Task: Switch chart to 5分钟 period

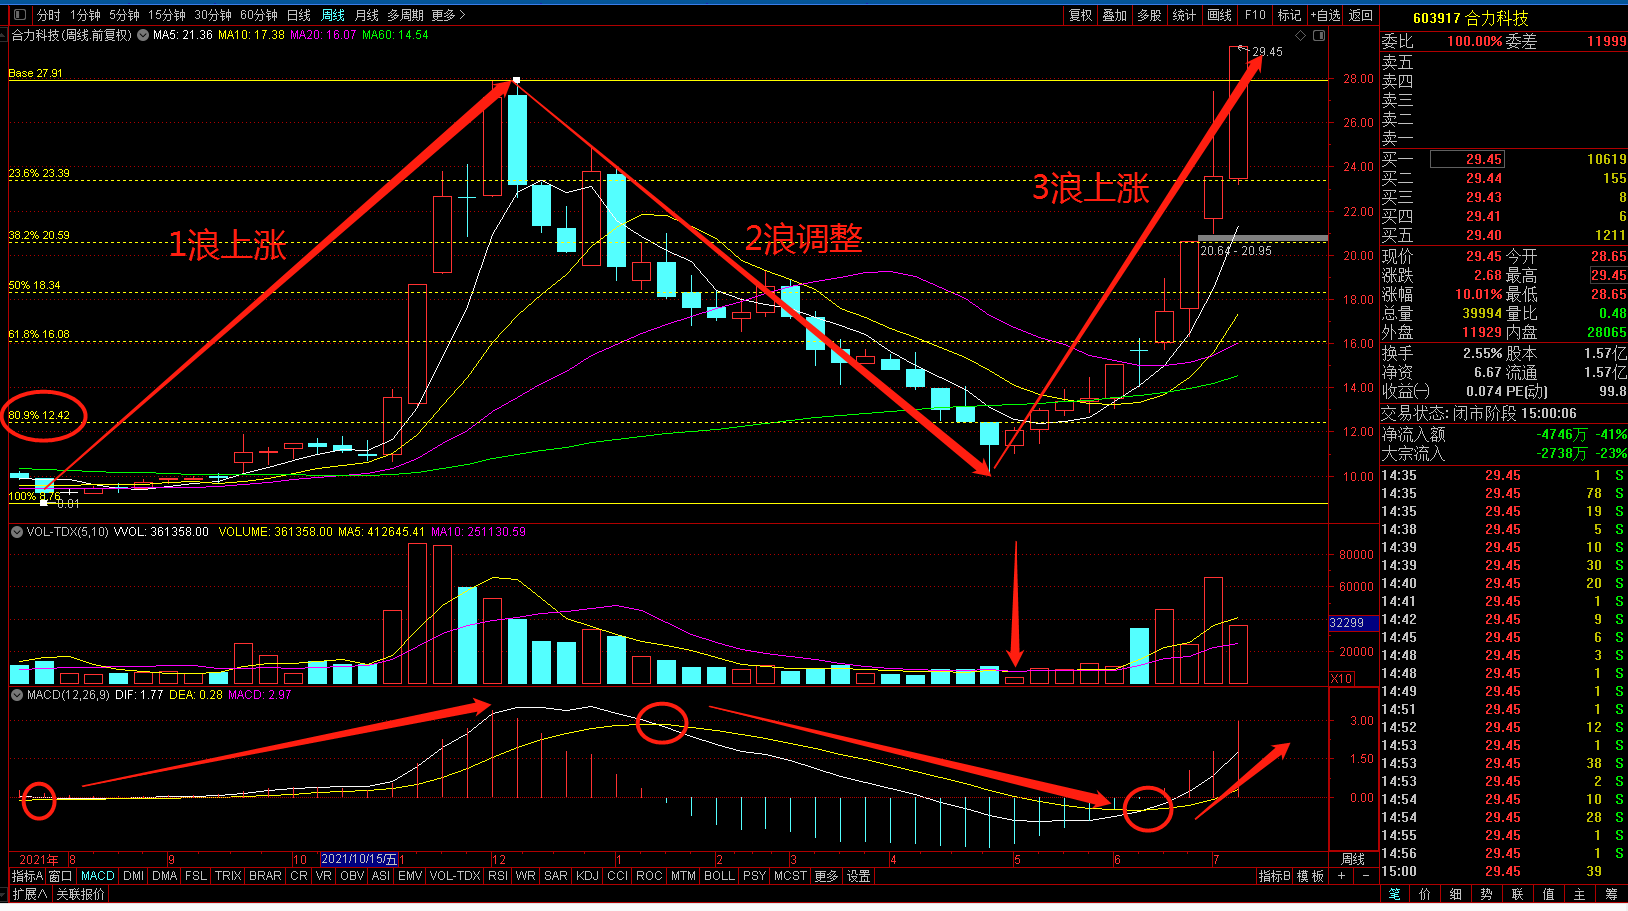Action: (x=125, y=15)
